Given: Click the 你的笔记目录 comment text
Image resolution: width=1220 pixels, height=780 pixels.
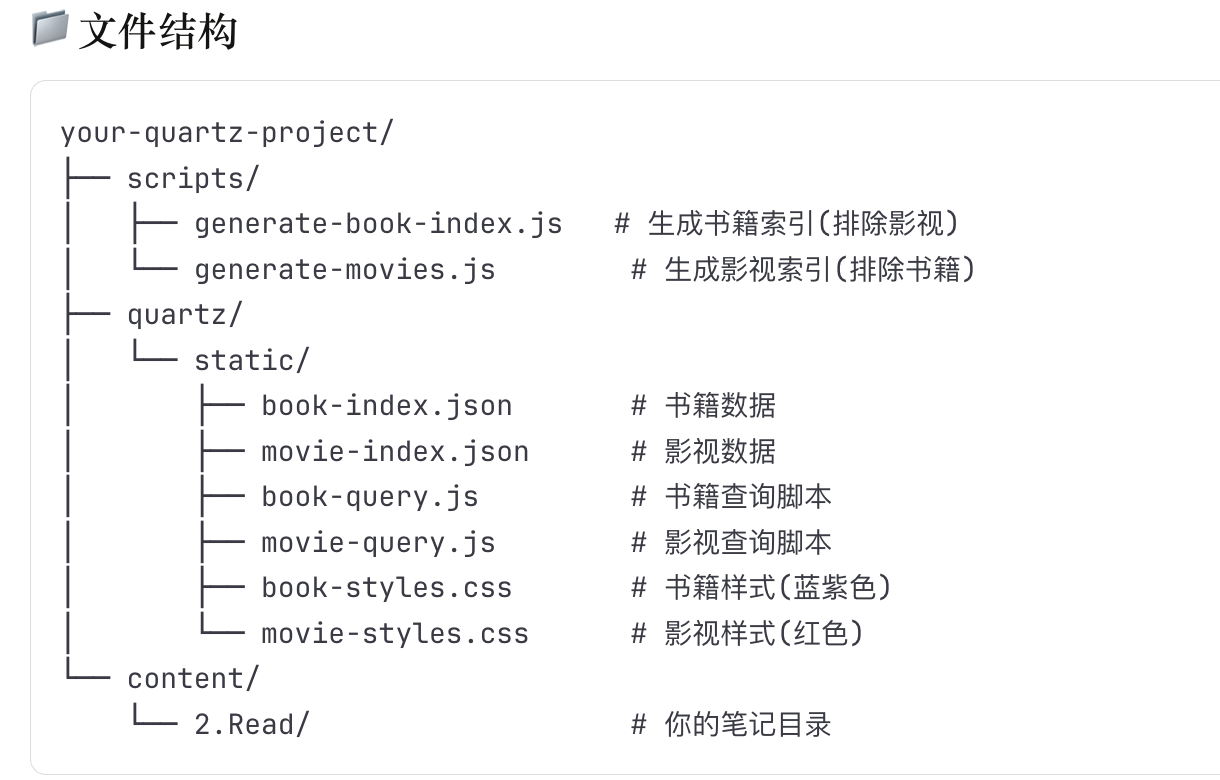Looking at the screenshot, I should pos(747,725).
